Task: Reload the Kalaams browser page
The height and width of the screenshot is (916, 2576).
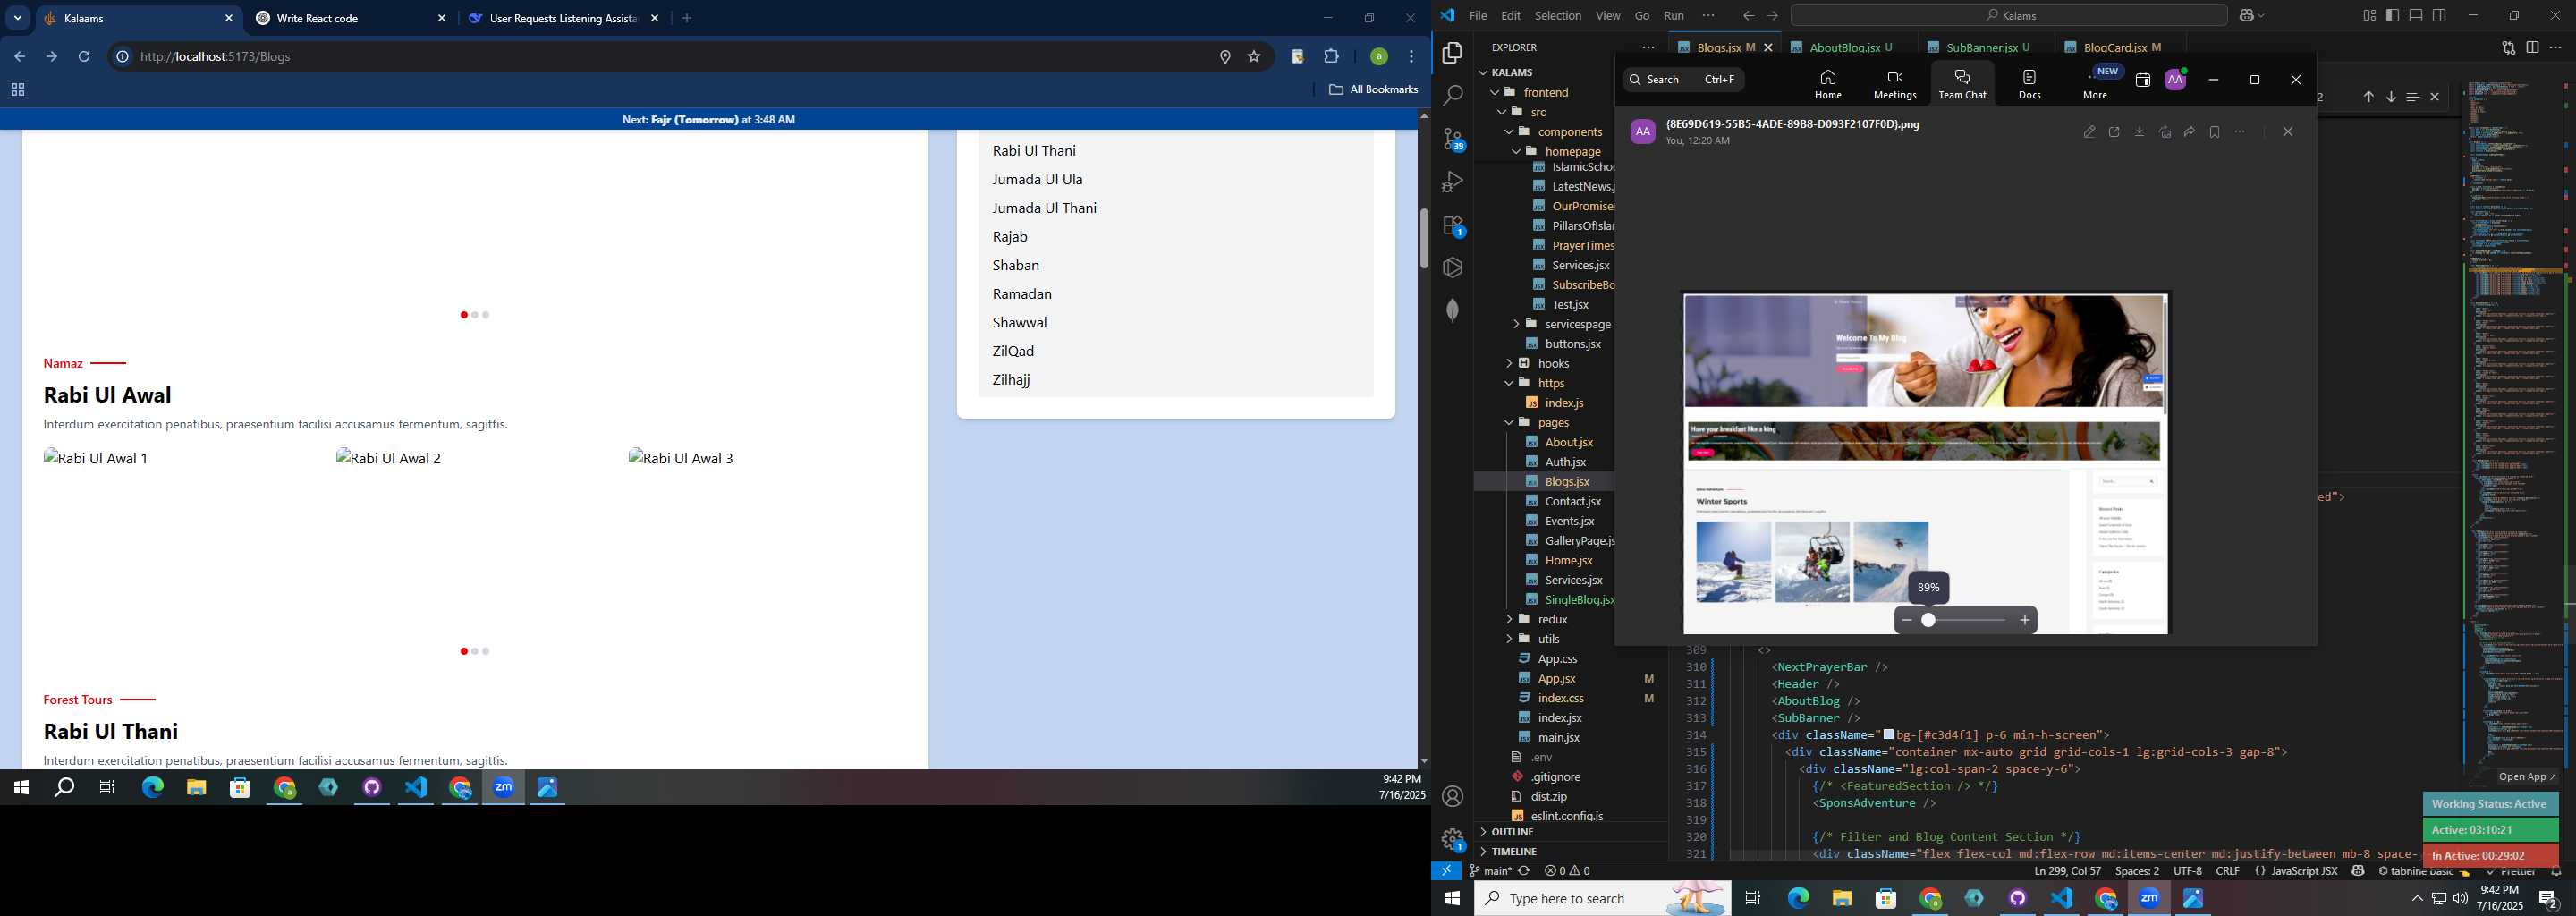Action: click(84, 57)
